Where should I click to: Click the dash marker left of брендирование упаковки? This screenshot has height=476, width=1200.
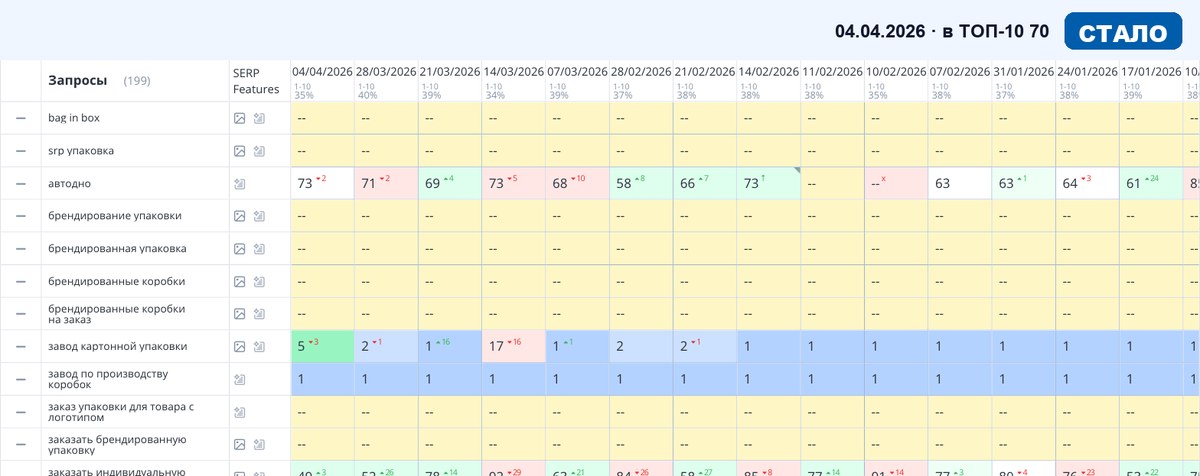pos(20,216)
